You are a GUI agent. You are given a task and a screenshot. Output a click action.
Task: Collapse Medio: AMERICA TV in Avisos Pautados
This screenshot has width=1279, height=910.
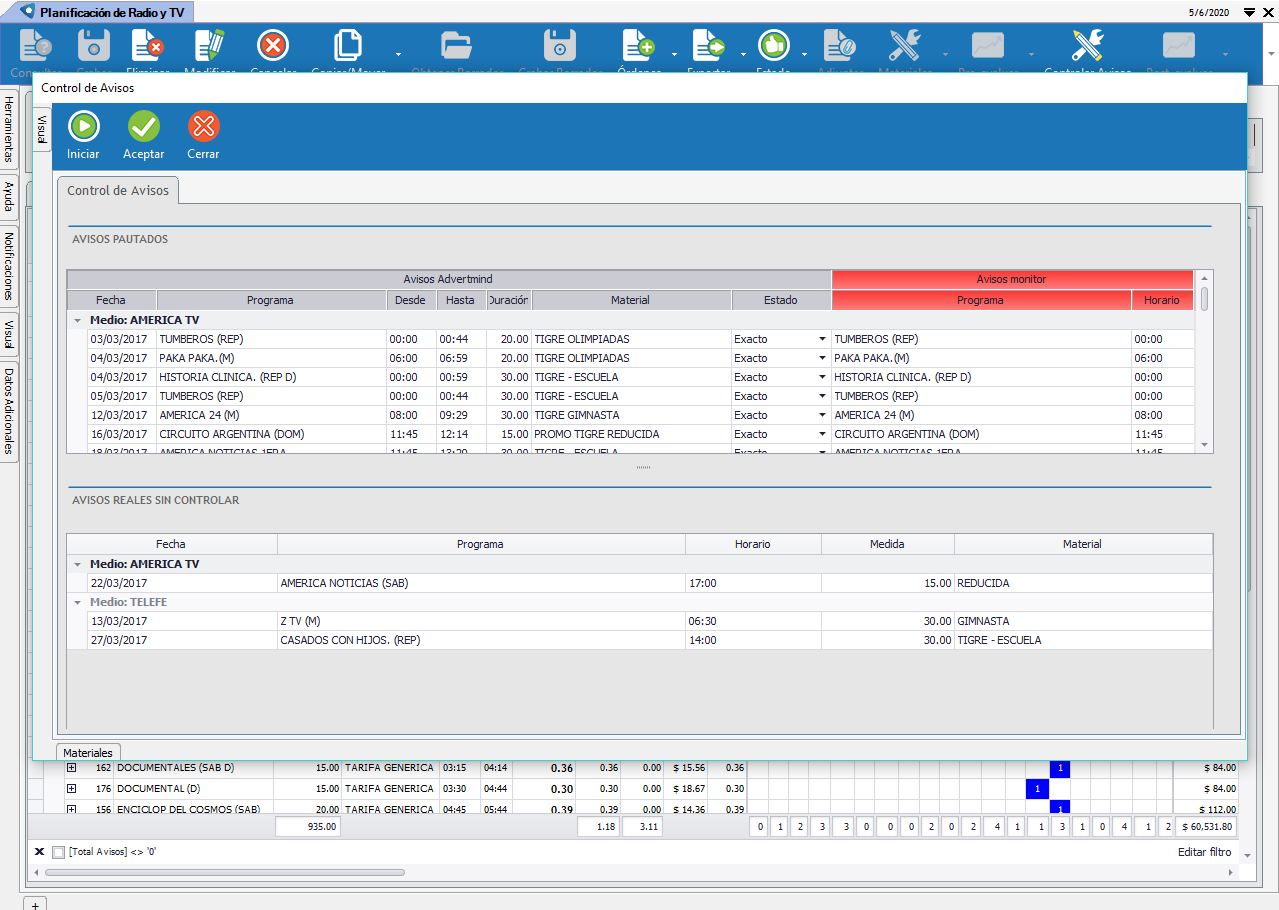[x=77, y=320]
